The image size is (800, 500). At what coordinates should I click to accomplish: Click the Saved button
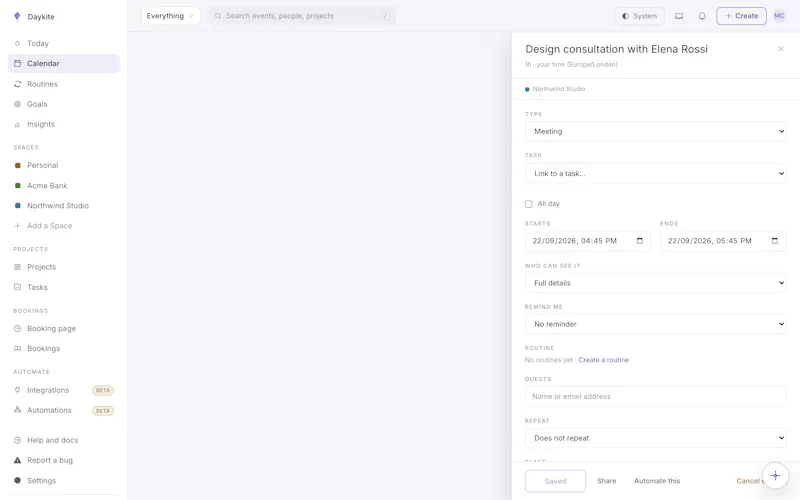[x=555, y=481]
